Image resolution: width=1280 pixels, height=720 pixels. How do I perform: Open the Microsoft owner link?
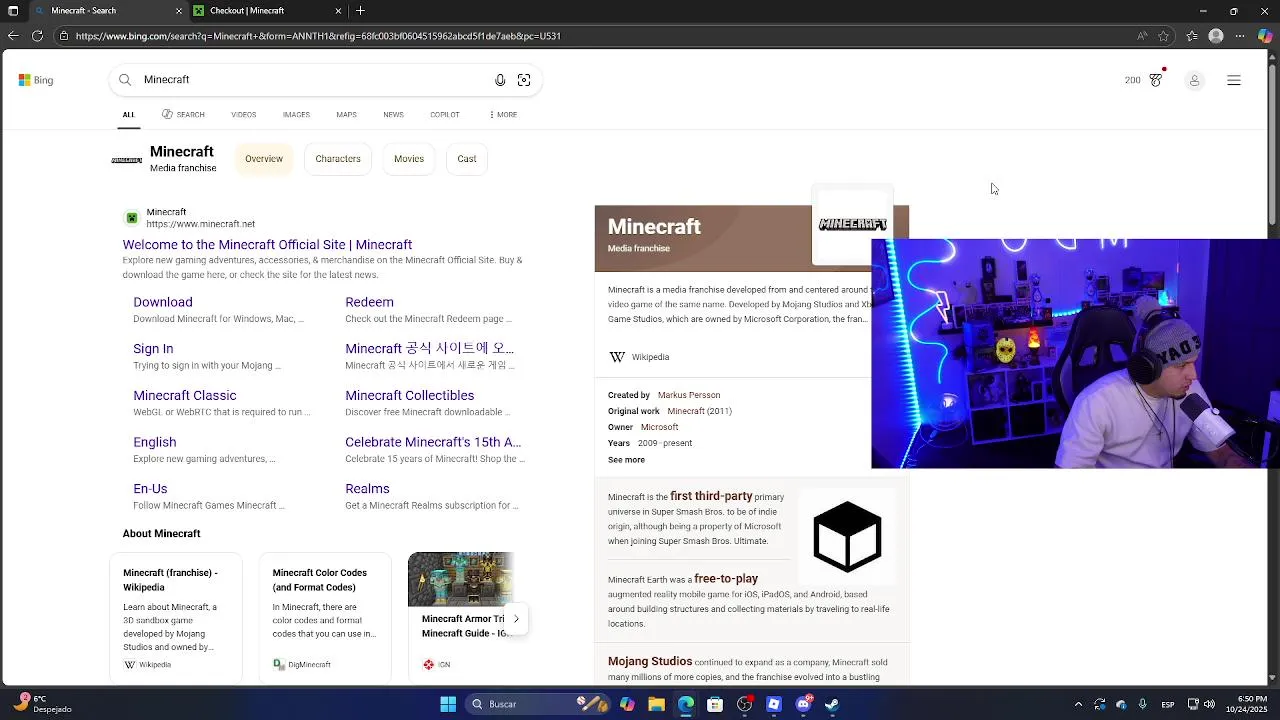click(x=659, y=427)
